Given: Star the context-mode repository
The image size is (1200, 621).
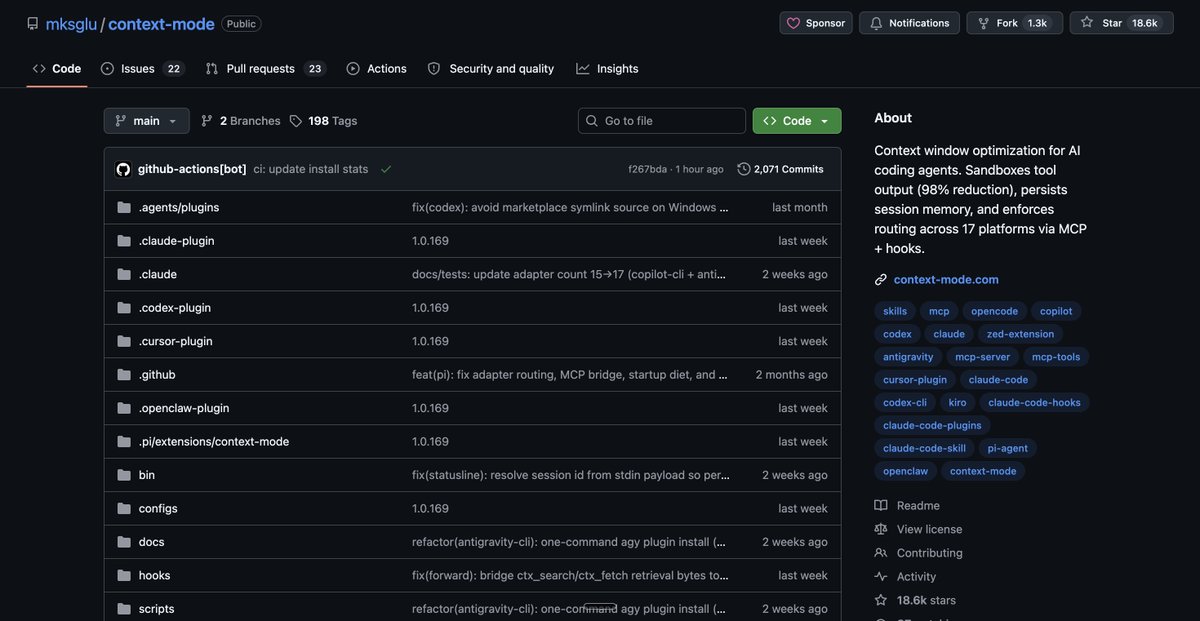Looking at the screenshot, I should point(1121,23).
